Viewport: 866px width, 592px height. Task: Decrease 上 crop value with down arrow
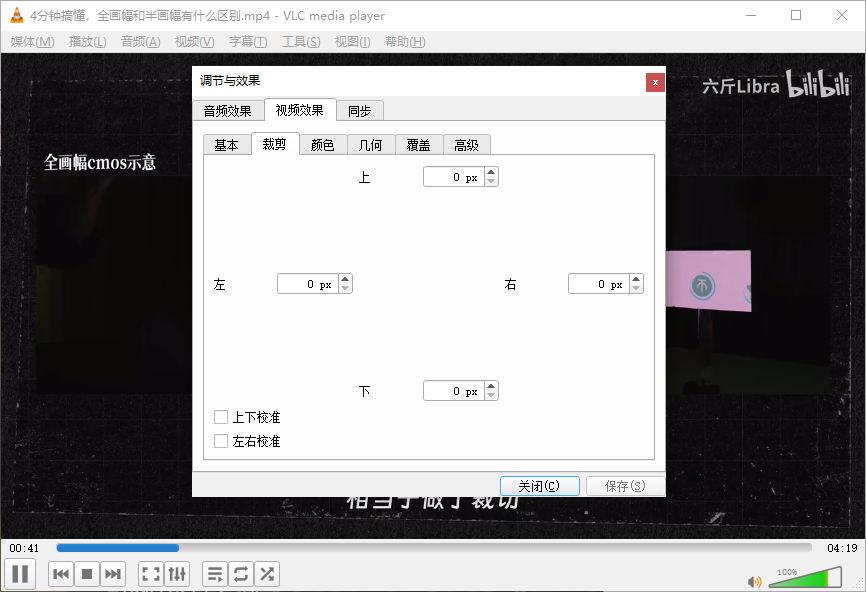click(491, 181)
